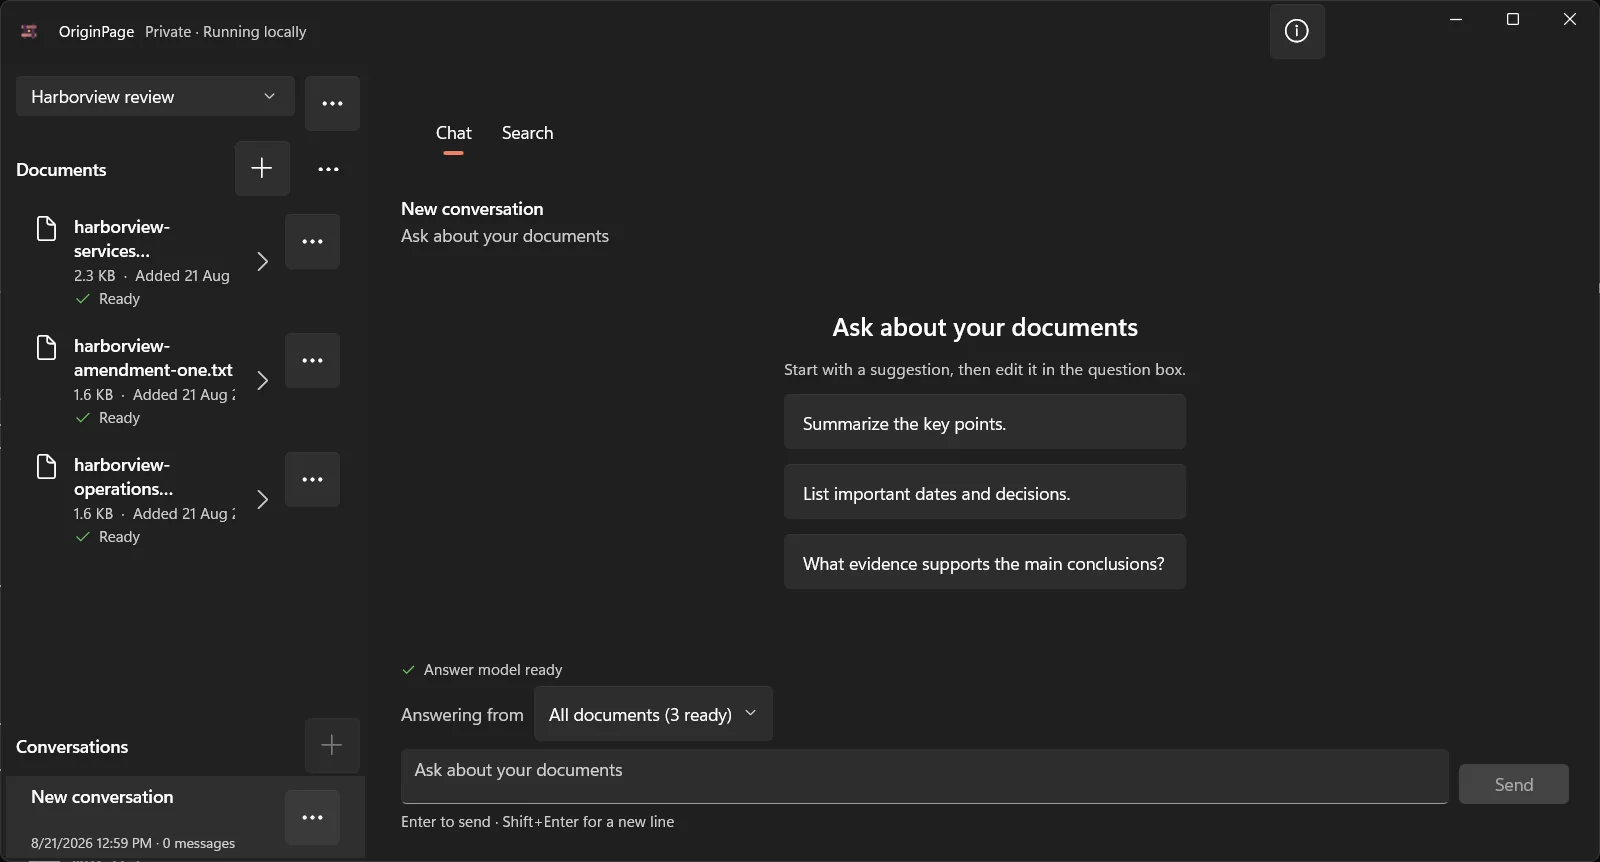Select harborview-amendment-one.txt file name

click(153, 358)
